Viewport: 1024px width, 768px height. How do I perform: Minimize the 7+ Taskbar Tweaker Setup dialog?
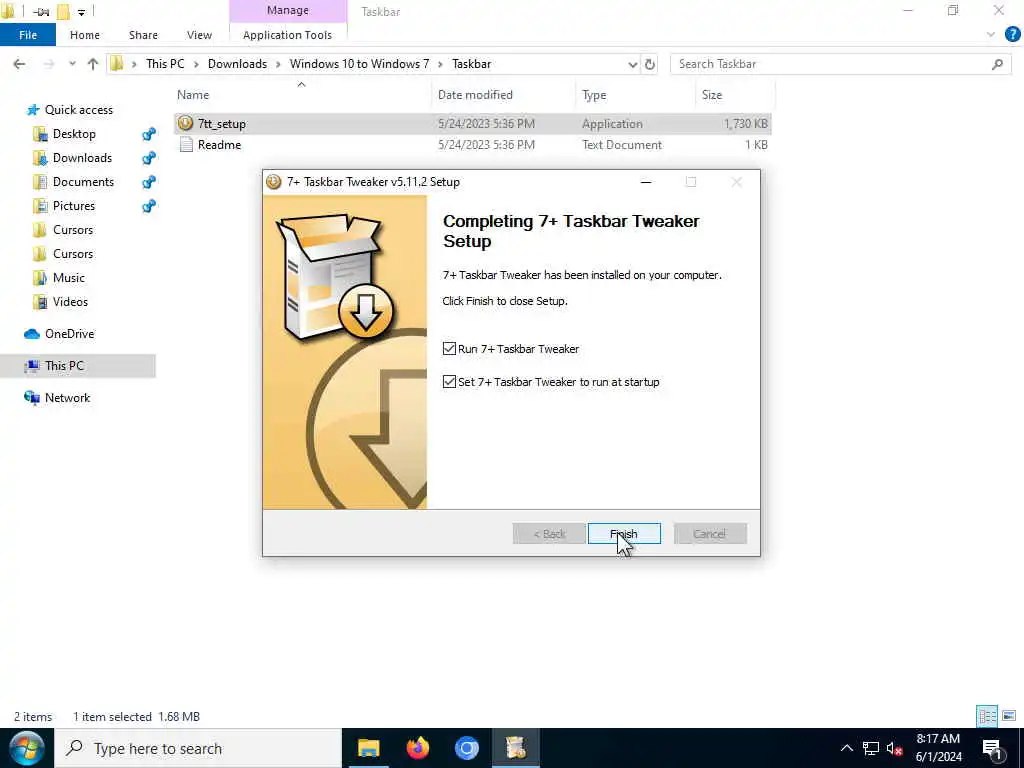(x=646, y=182)
